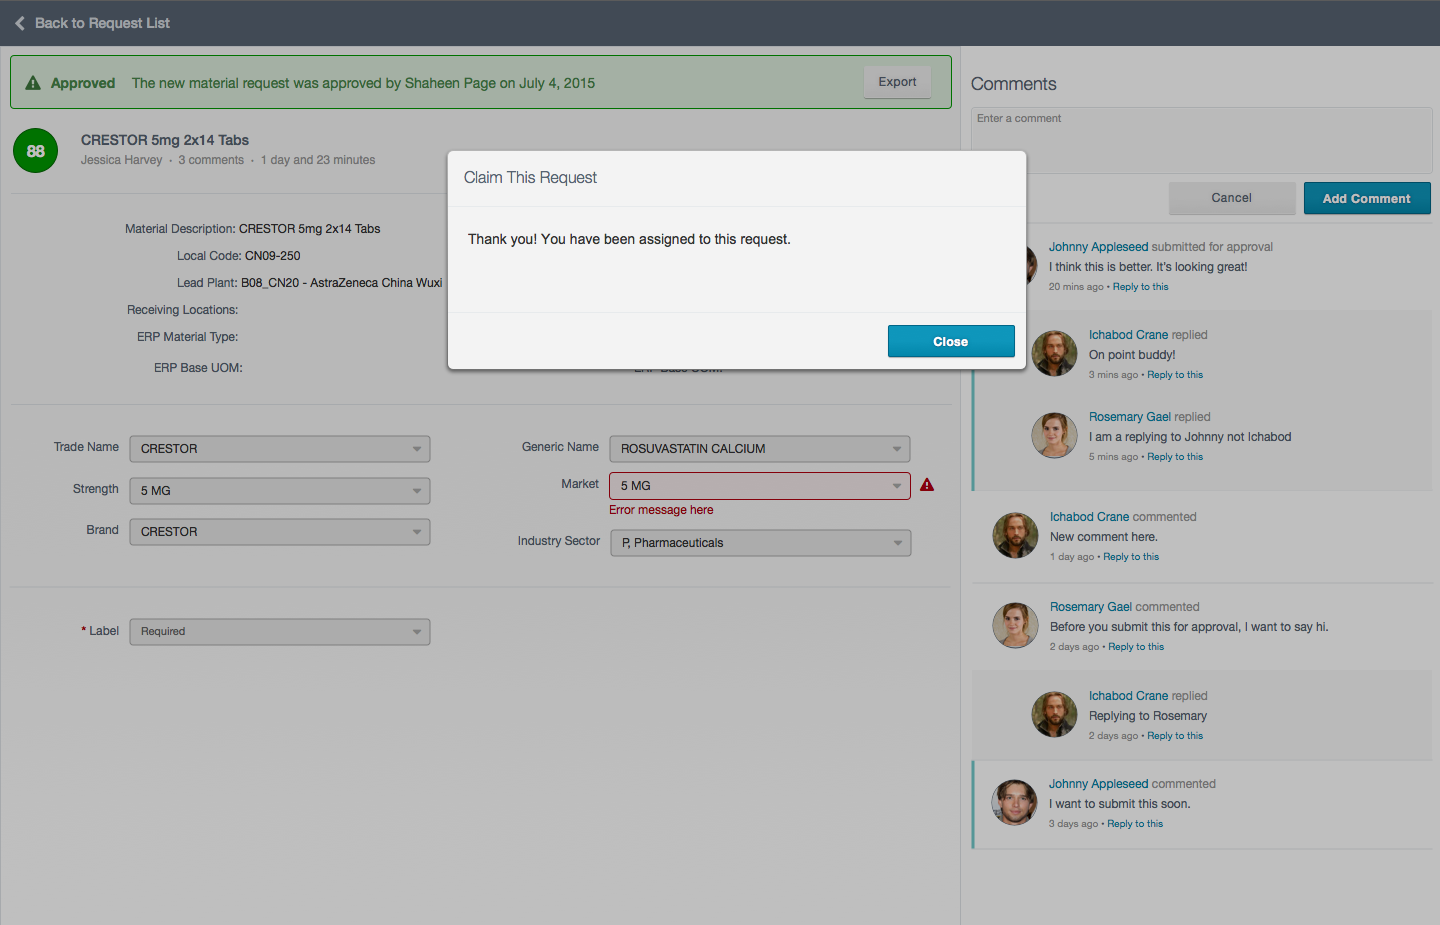The width and height of the screenshot is (1440, 925).
Task: Expand the Strength dropdown
Action: (280, 491)
